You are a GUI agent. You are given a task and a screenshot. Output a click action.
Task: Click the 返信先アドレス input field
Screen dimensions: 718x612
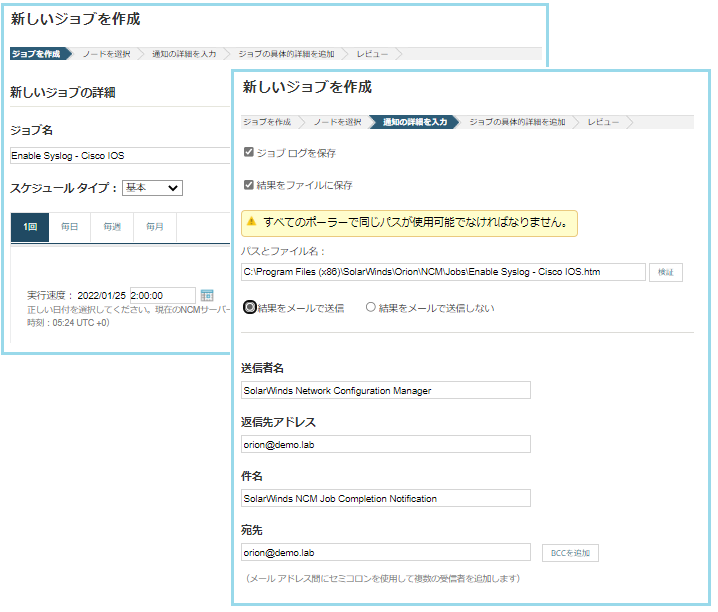386,444
